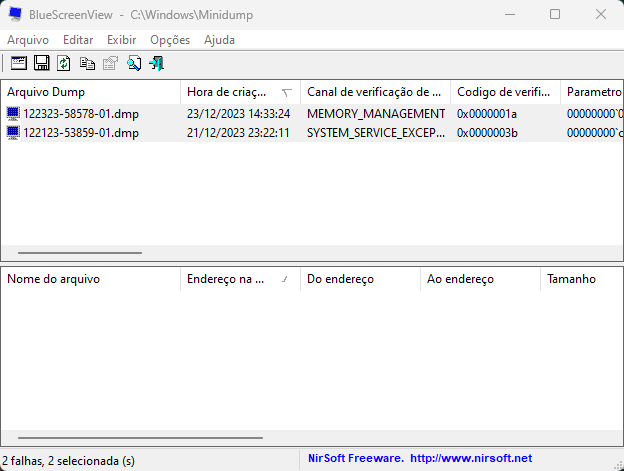The width and height of the screenshot is (624, 471).
Task: Sort by Nome do arquivo column header
Action: click(91, 279)
